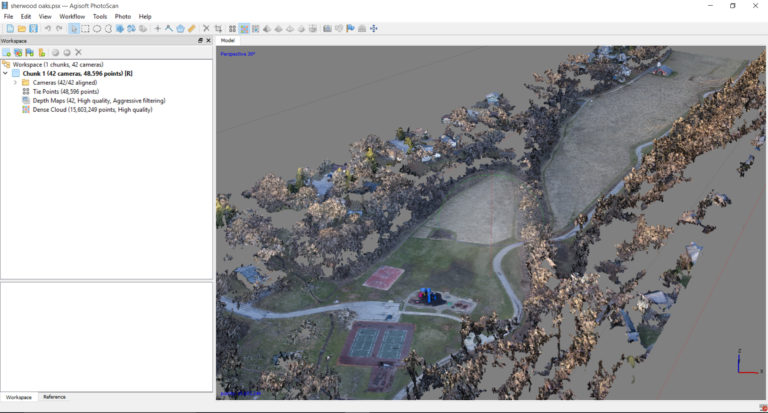Save the project with Save icon
This screenshot has height=413, width=768.
point(33,28)
